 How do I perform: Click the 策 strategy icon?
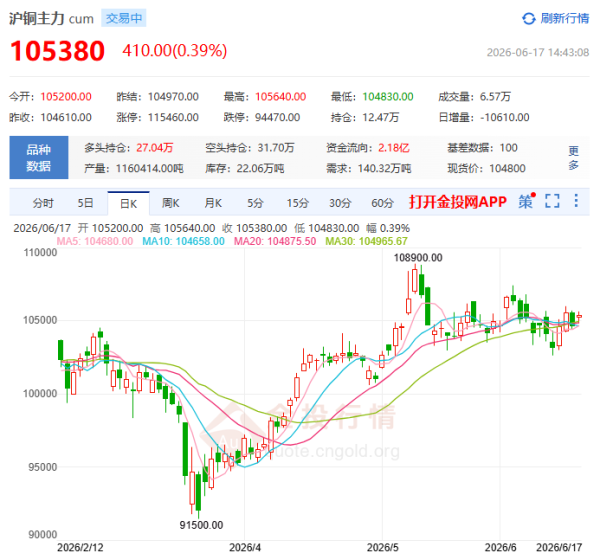click(x=527, y=201)
